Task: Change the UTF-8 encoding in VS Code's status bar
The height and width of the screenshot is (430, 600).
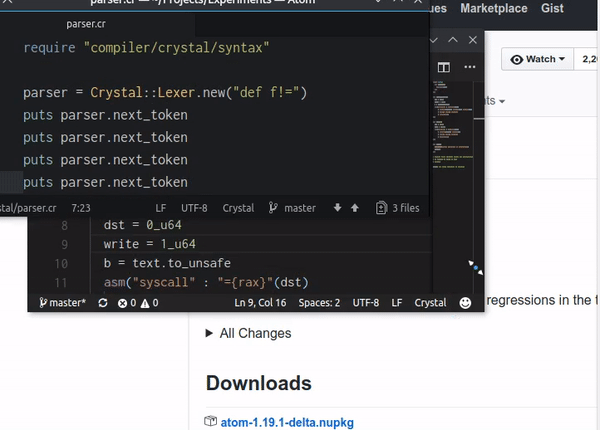Action: tap(365, 303)
